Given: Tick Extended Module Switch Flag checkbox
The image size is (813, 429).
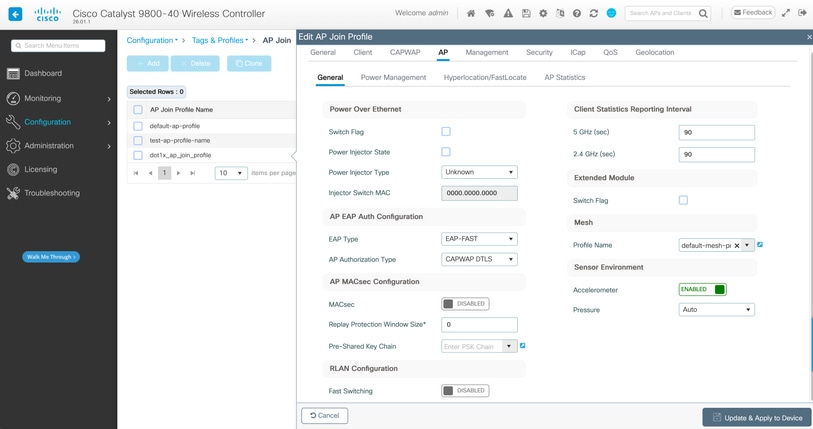Looking at the screenshot, I should 683,200.
